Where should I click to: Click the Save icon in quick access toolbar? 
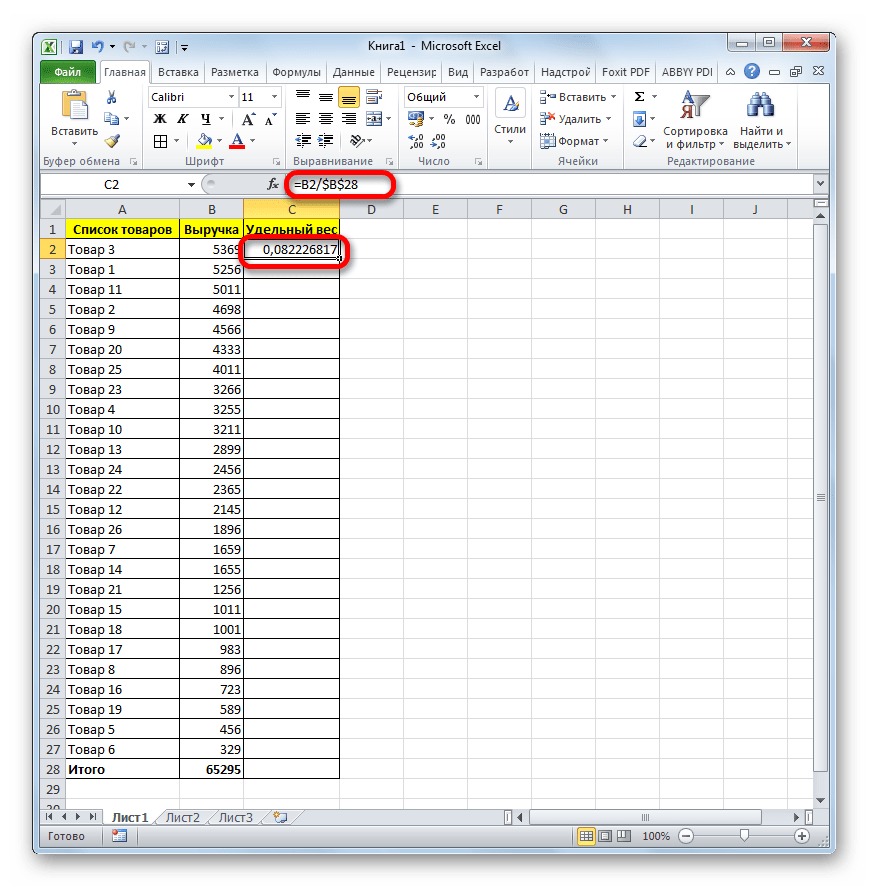pos(75,46)
